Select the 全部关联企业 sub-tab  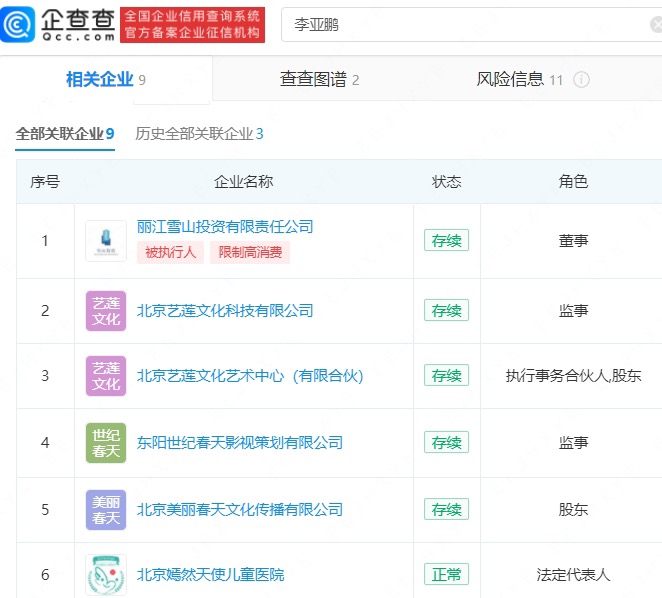65,134
